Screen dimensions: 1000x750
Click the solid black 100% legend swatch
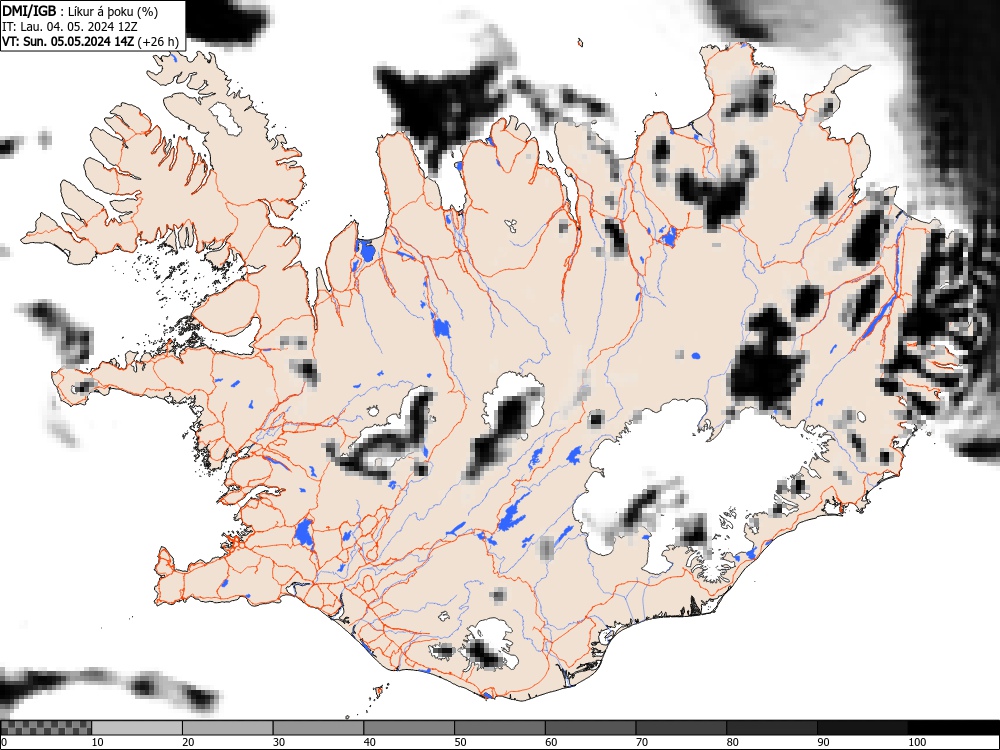click(x=953, y=728)
